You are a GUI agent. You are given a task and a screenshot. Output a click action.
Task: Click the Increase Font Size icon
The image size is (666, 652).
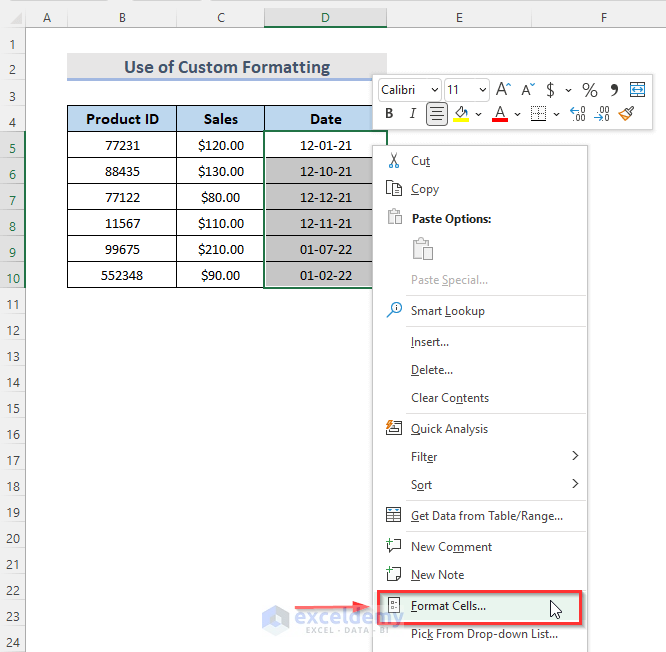(504, 90)
